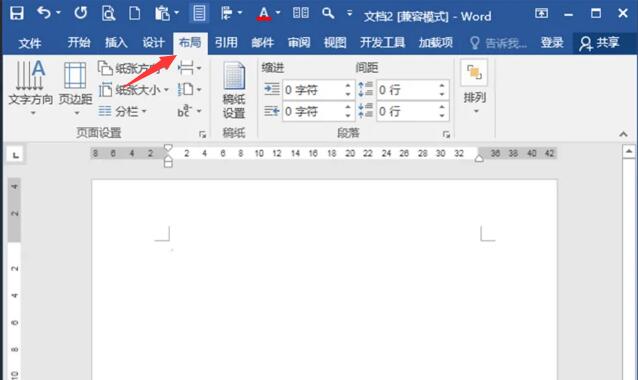
Task: Switch to the 开始 tab
Action: 79,42
